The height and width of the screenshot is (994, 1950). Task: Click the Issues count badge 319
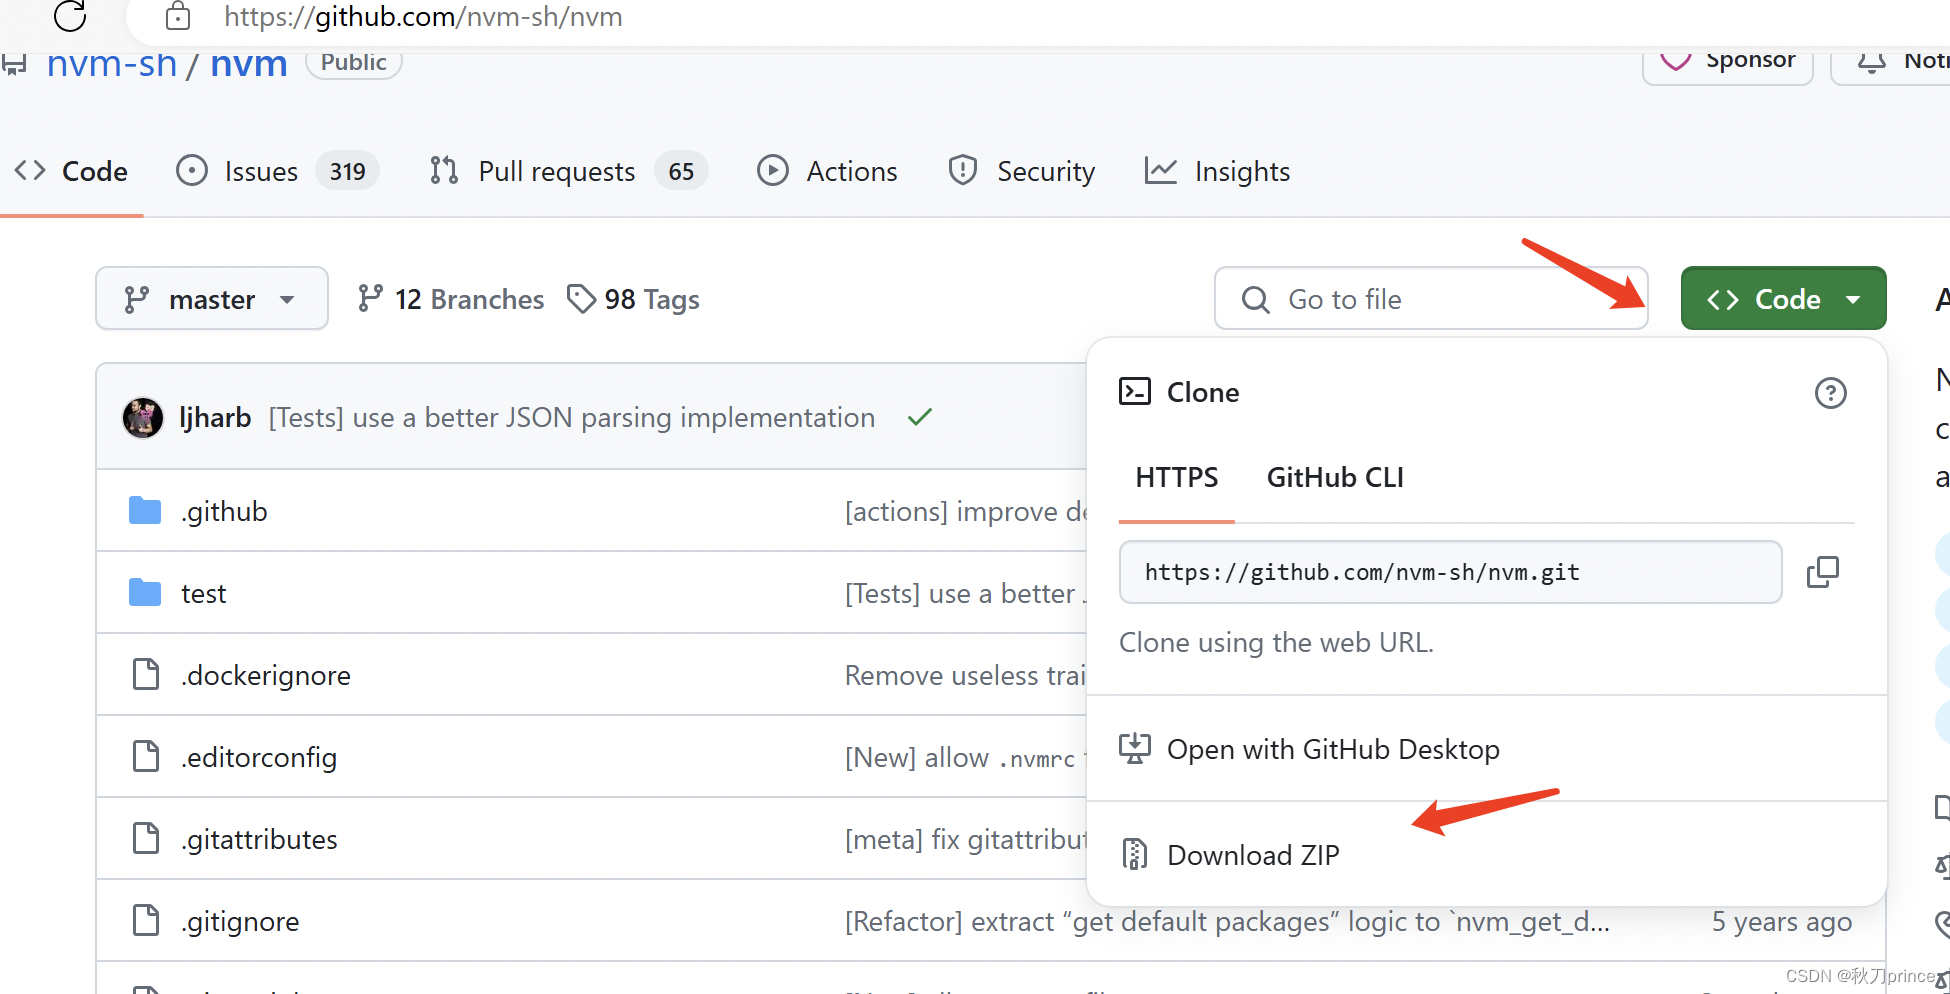pyautogui.click(x=347, y=171)
